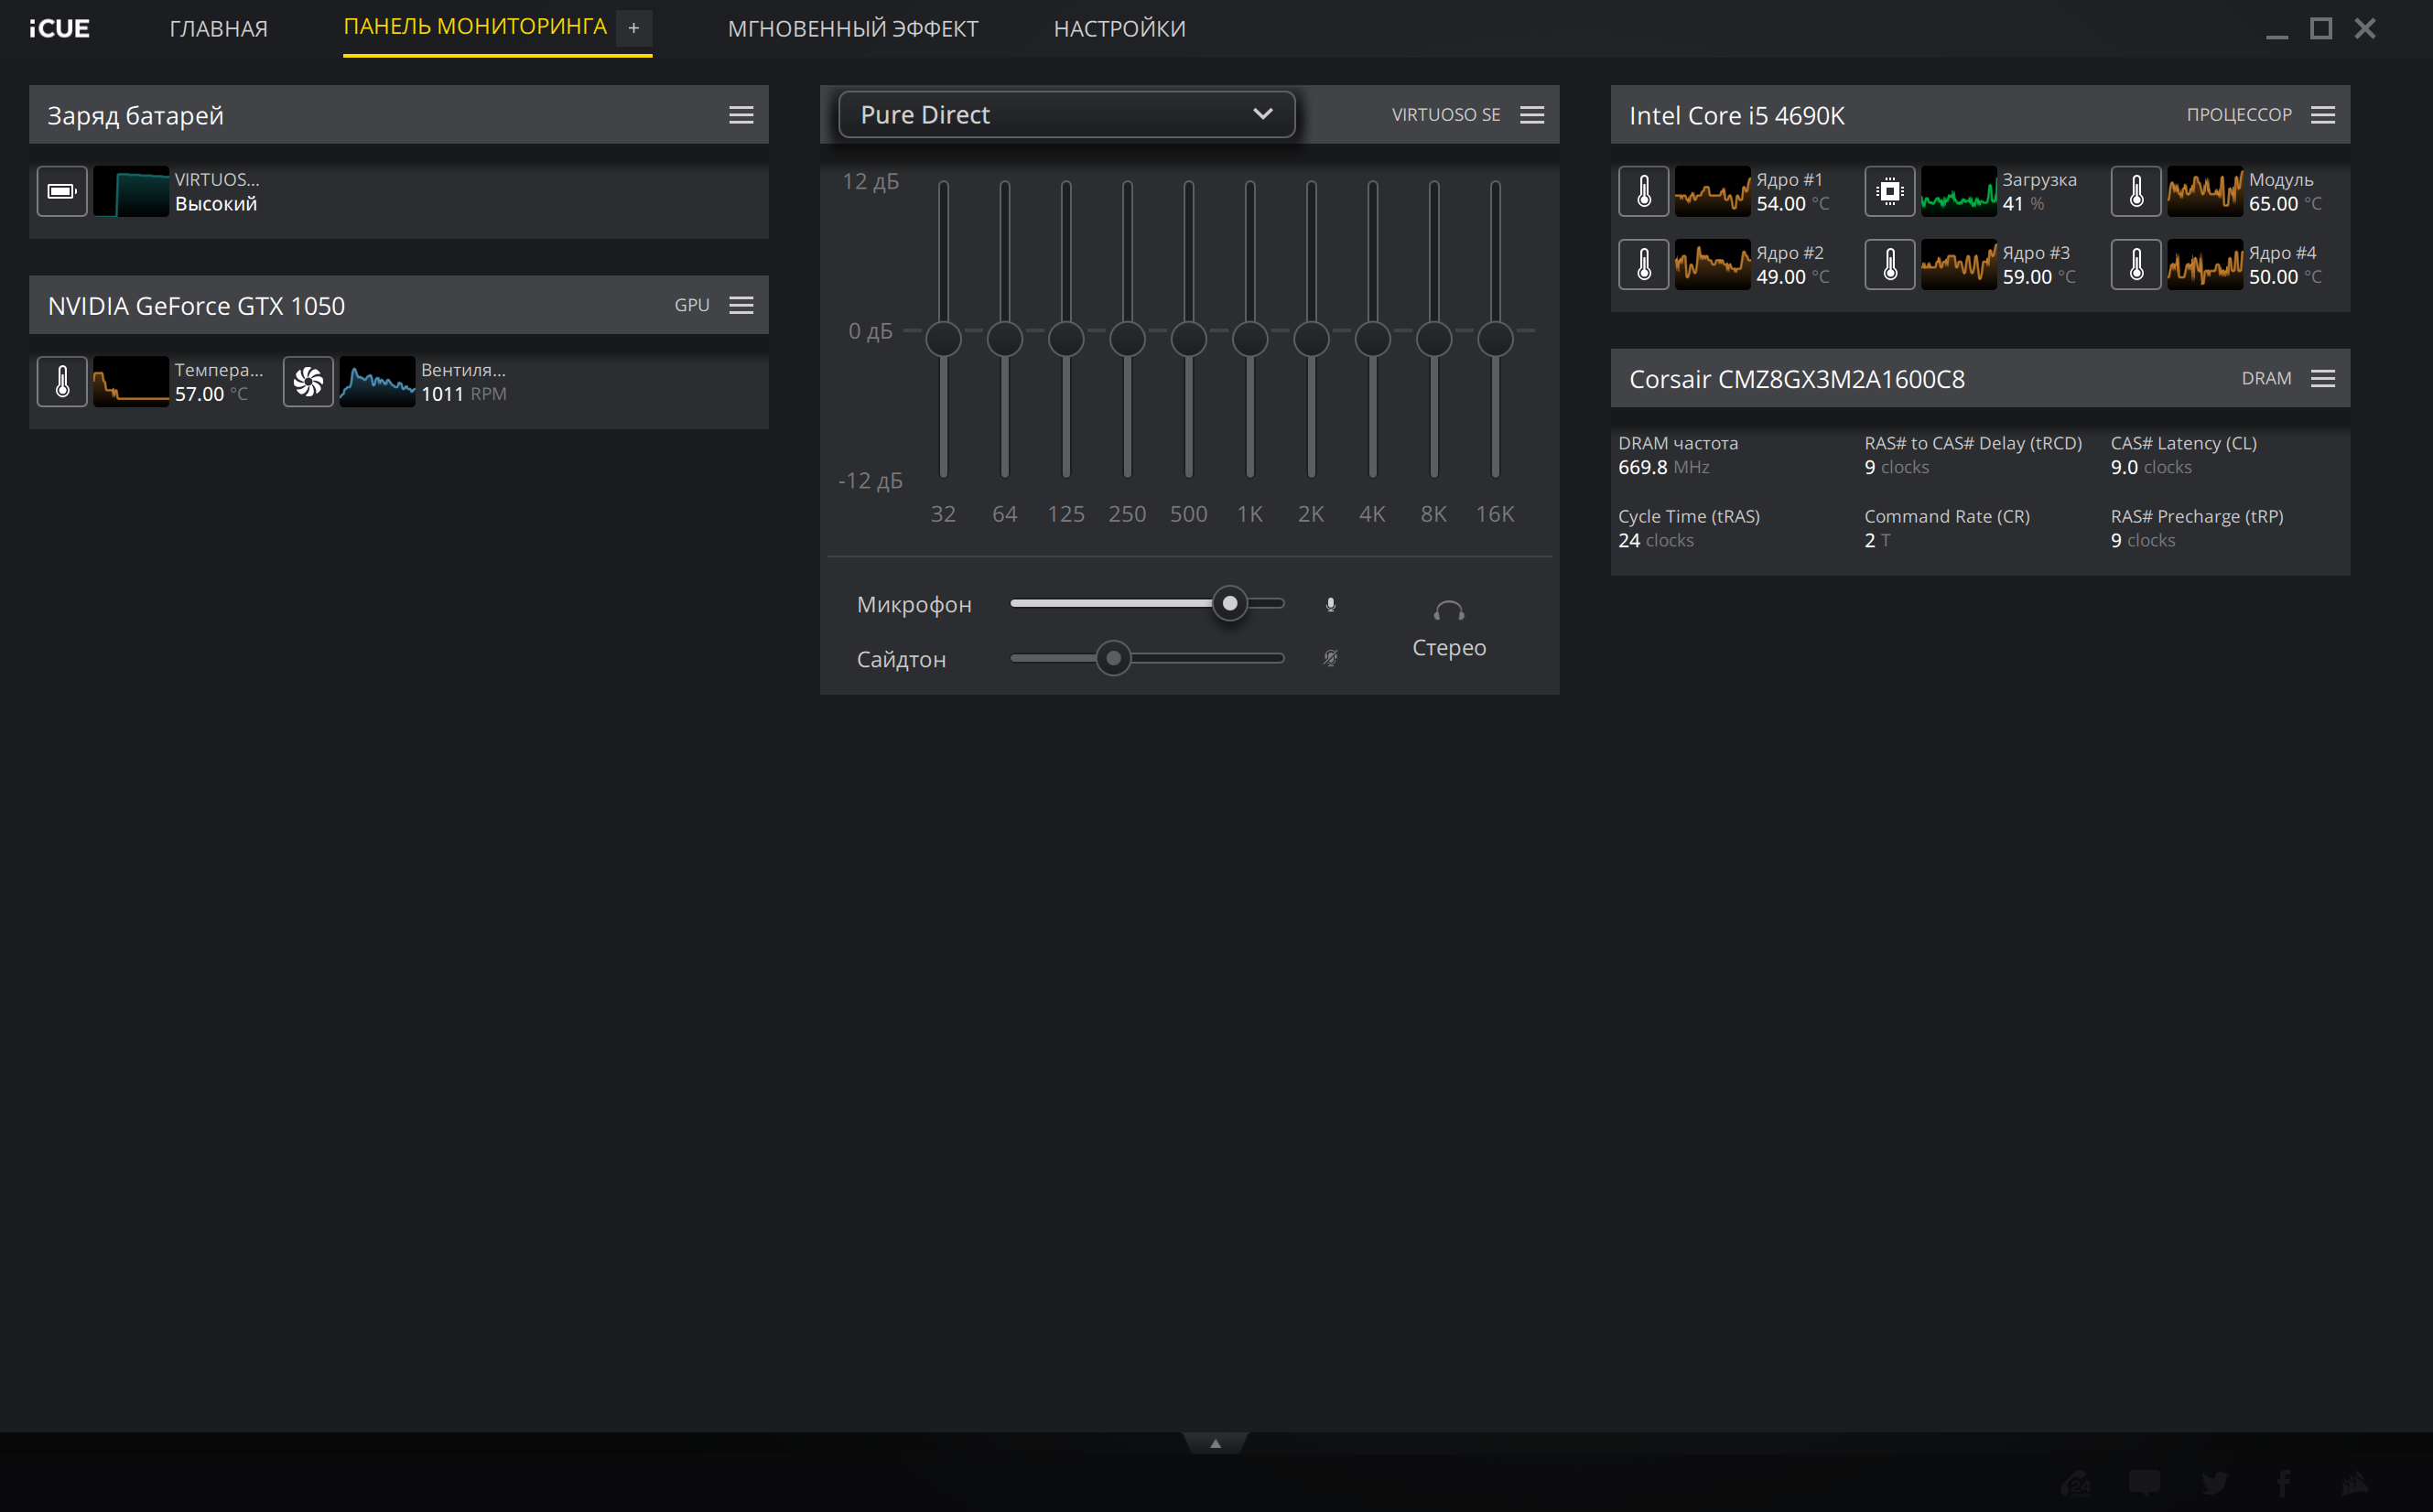Open the Заряд батарей widget menu
2433x1512 pixels.
coord(741,115)
